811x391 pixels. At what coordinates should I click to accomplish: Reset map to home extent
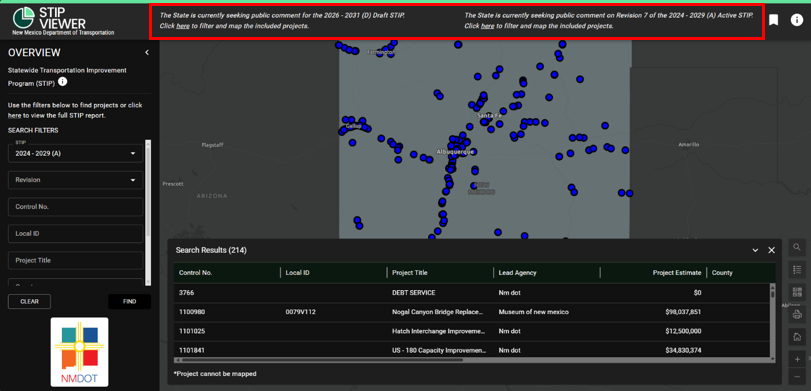point(797,337)
